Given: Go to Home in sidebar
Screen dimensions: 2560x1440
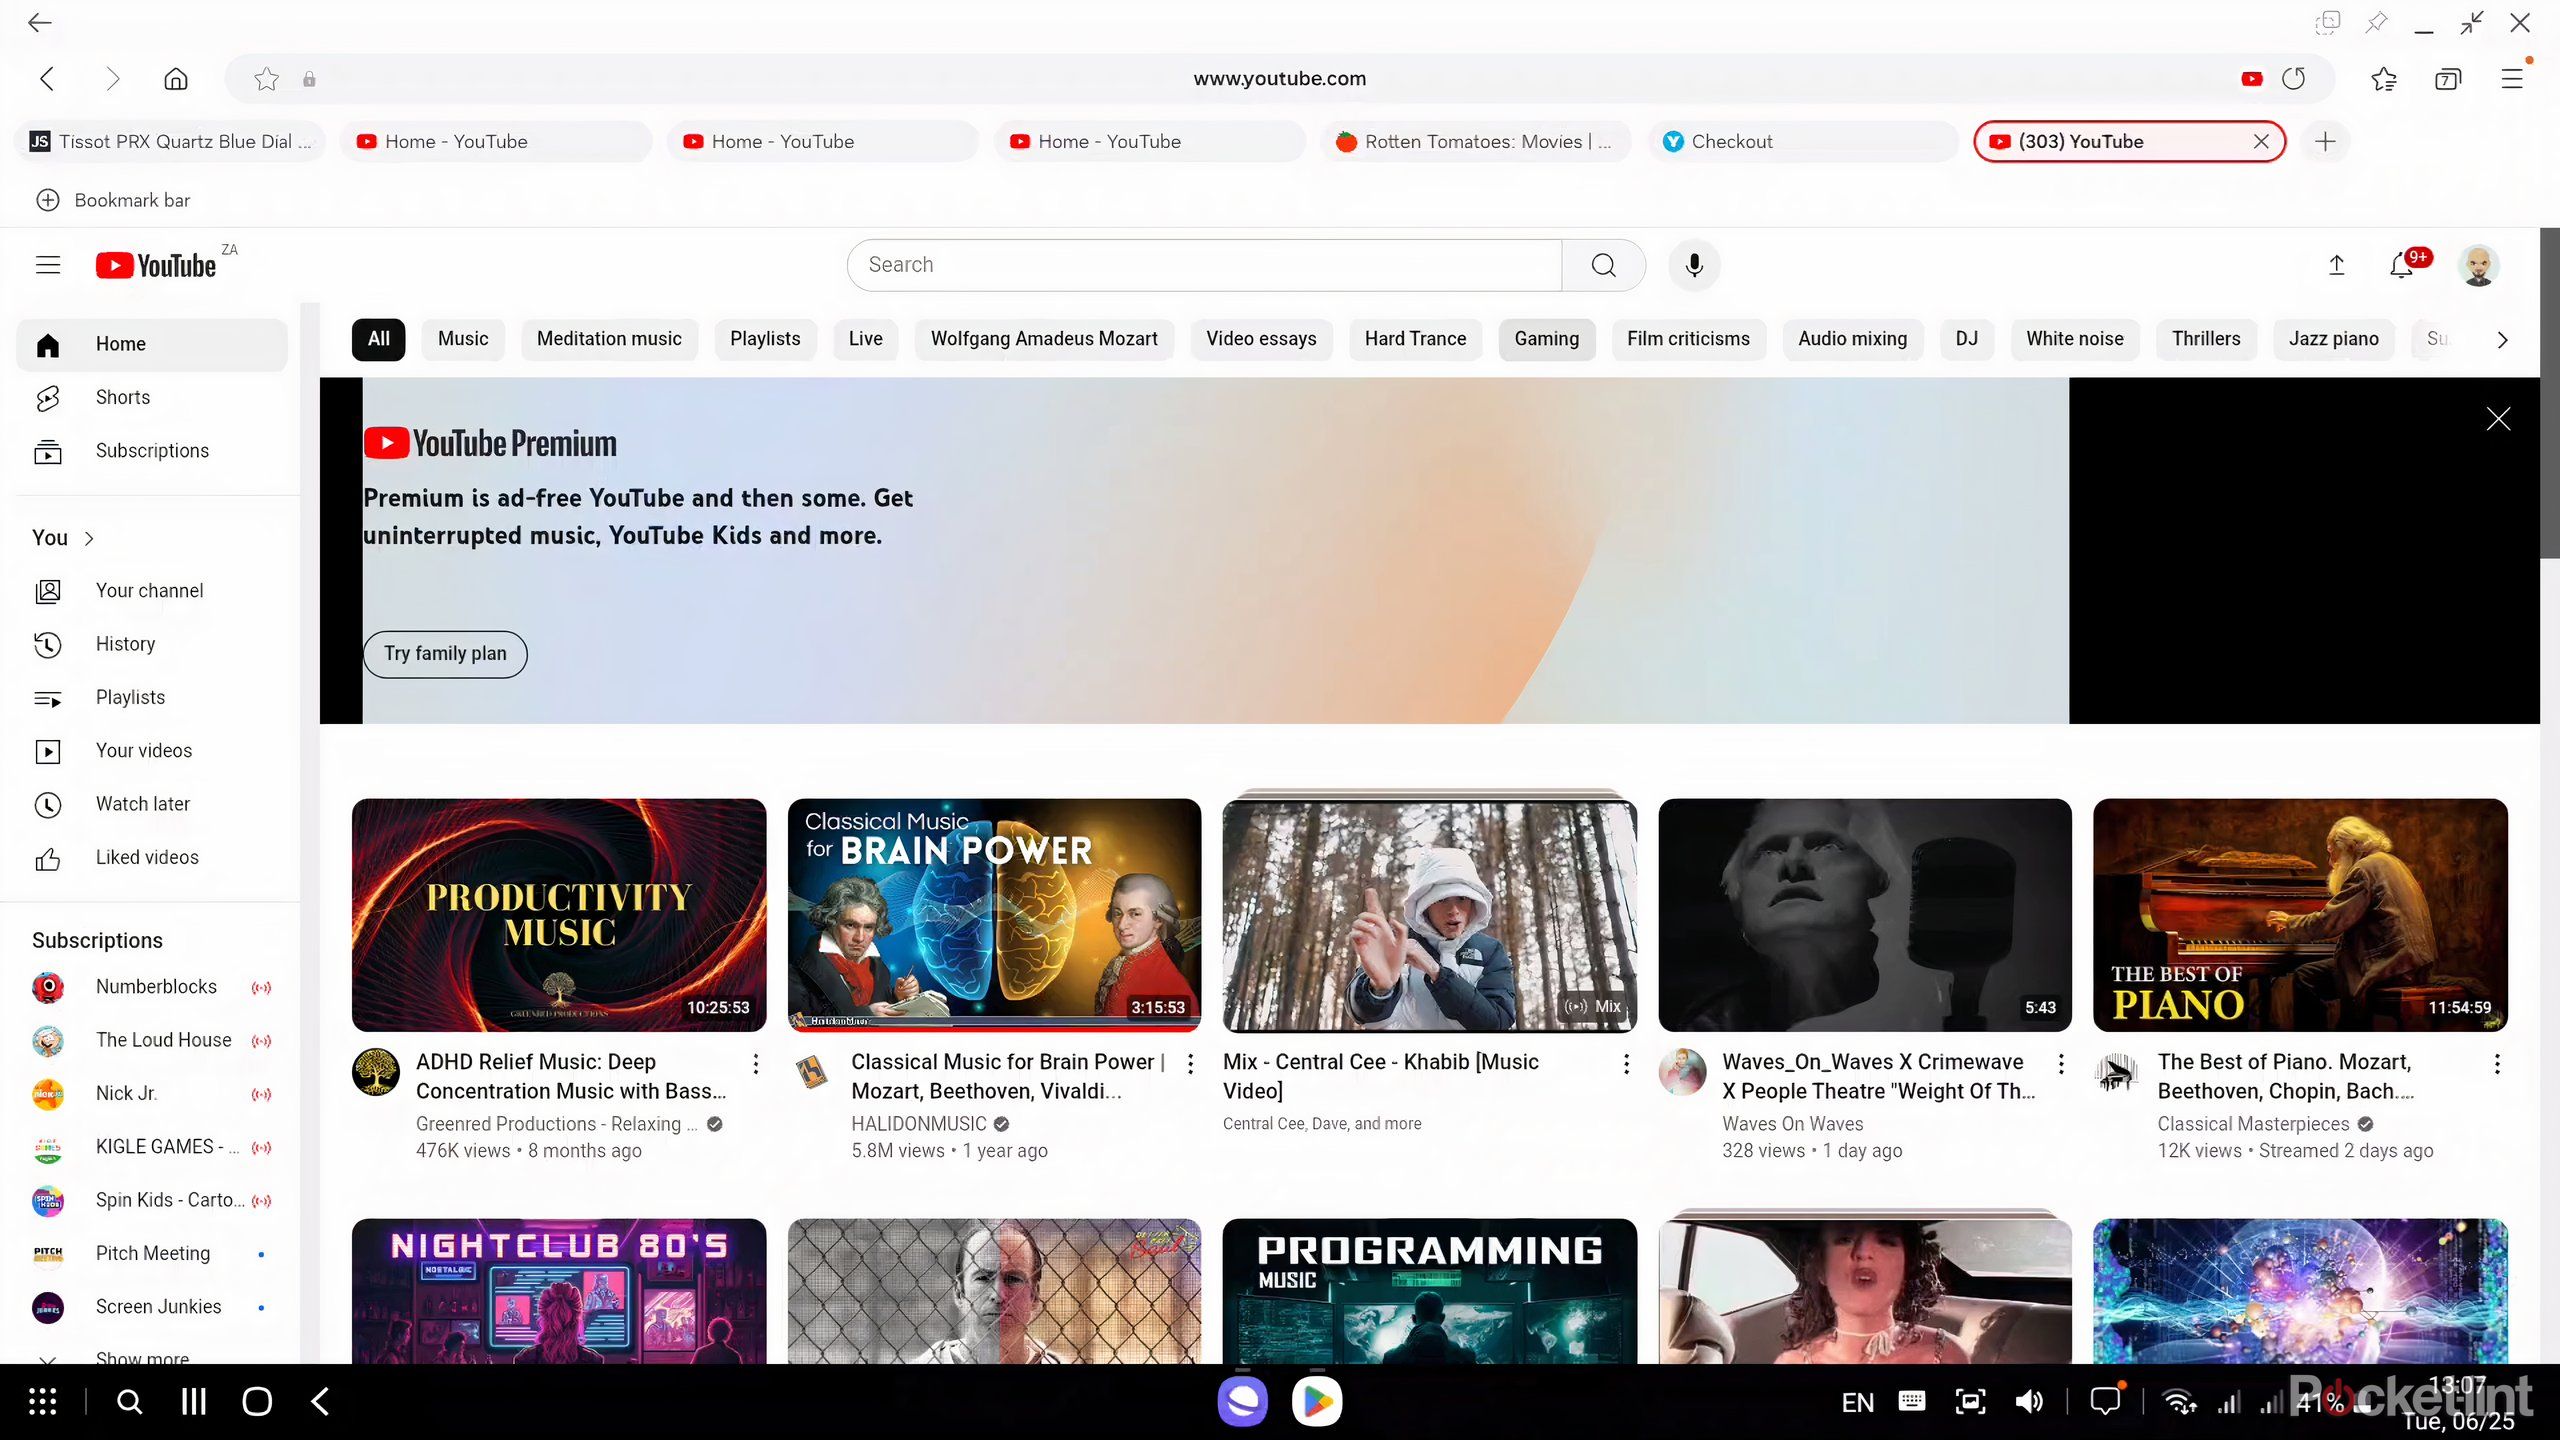Looking at the screenshot, I should (152, 345).
